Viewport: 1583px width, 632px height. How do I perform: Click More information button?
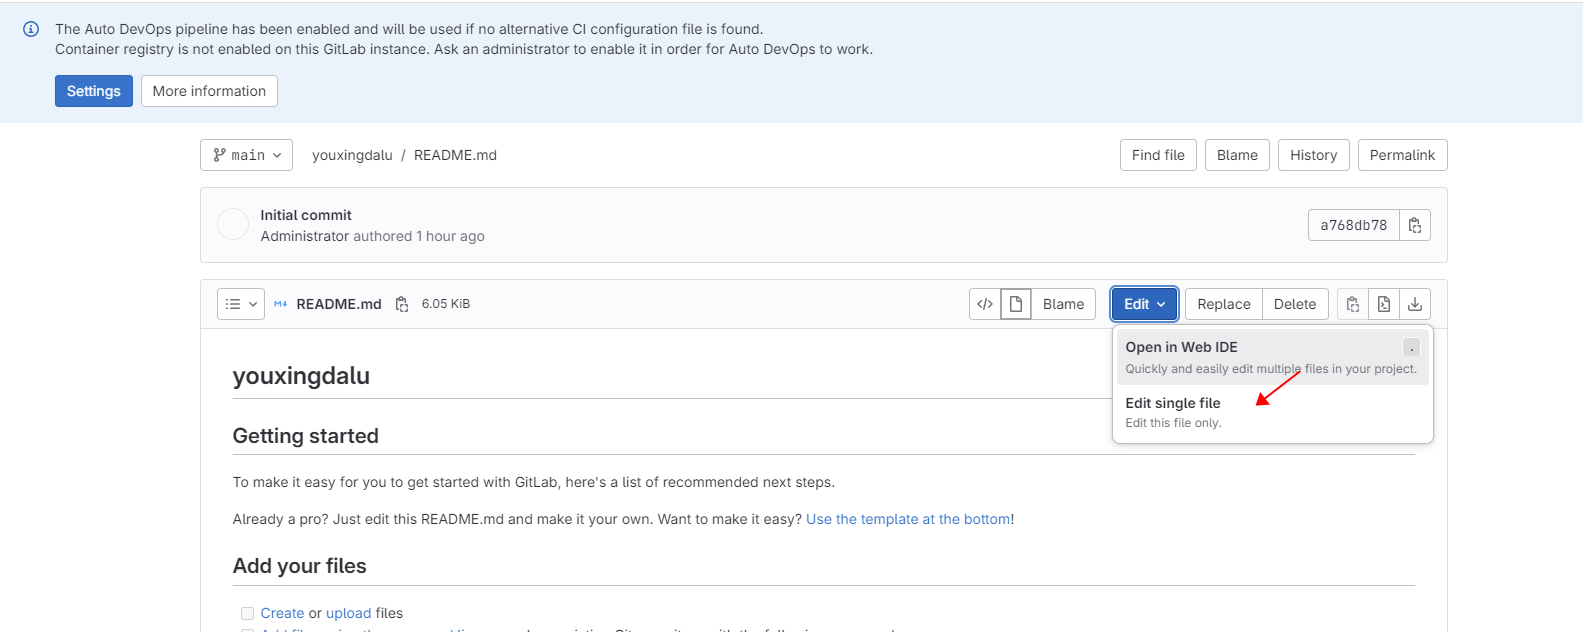209,91
